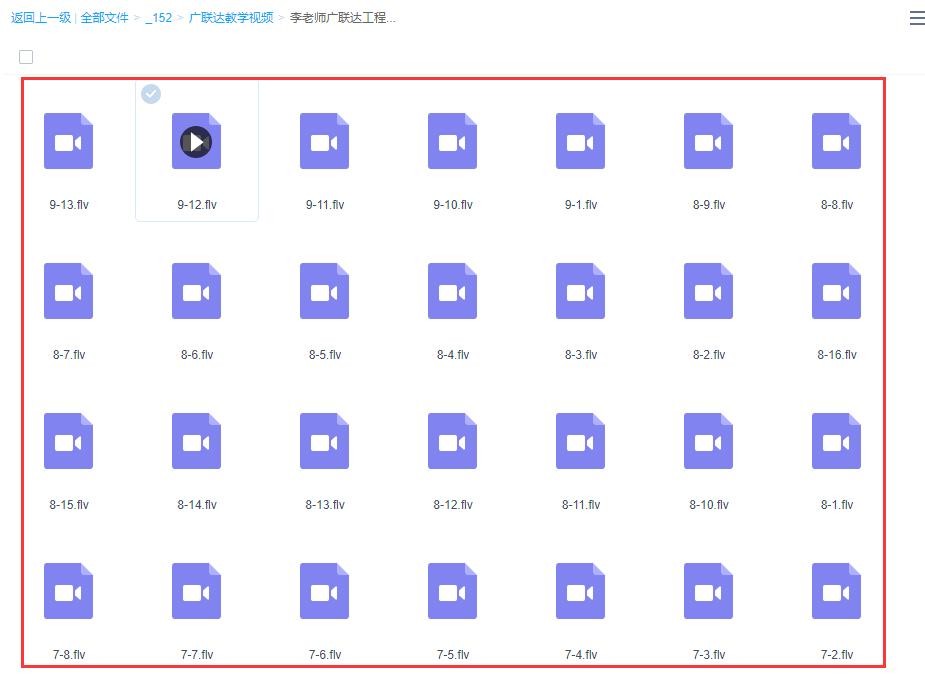Select the 8-9.flv video icon
925x684 pixels.
point(708,141)
